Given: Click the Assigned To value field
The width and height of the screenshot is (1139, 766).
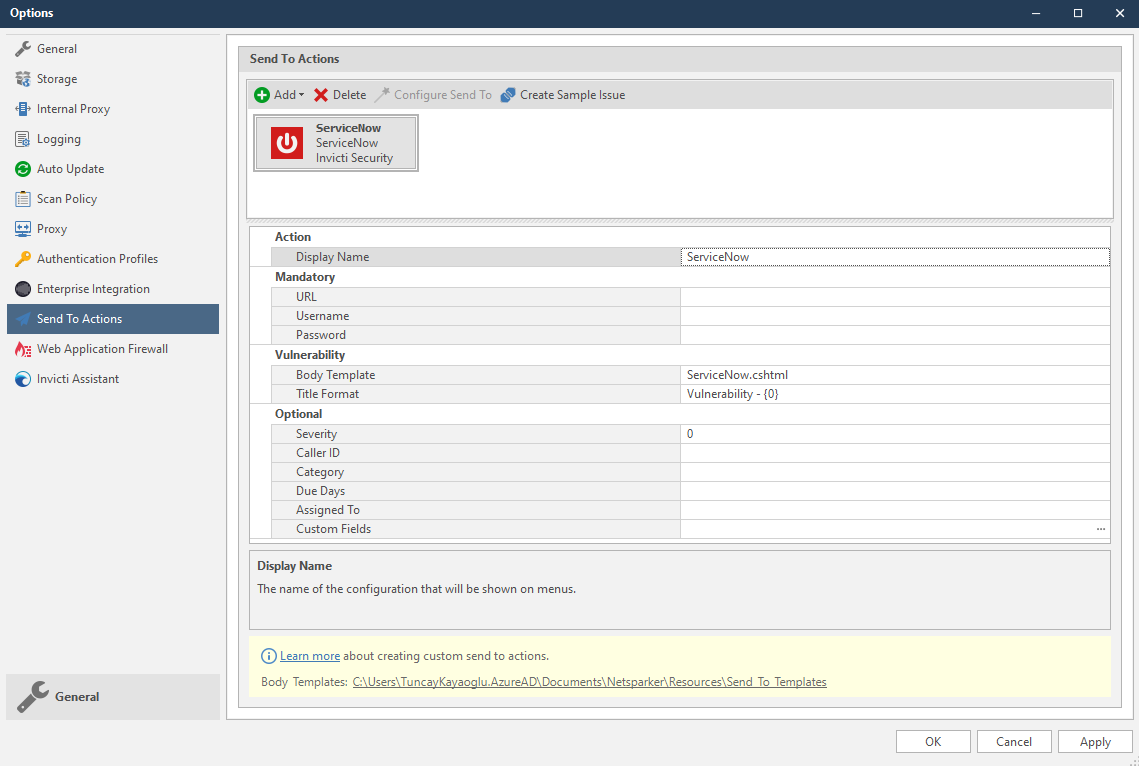Looking at the screenshot, I should tap(895, 510).
